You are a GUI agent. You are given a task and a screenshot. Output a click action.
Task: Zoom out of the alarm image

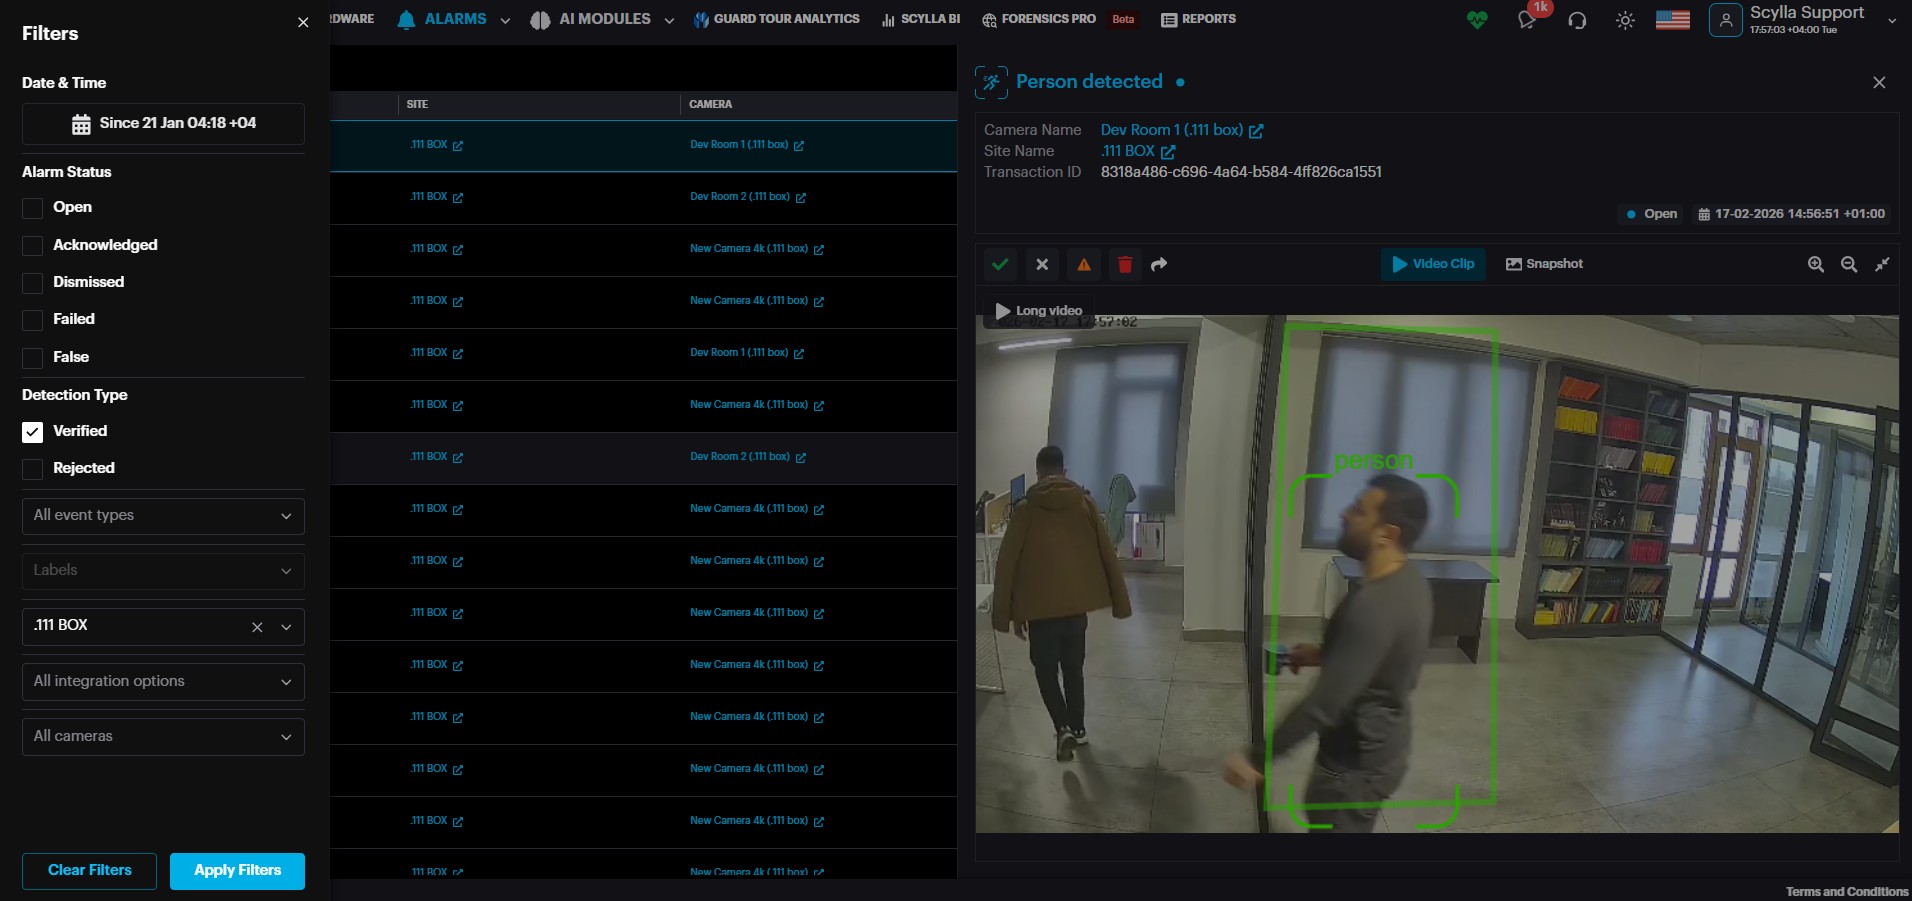coord(1849,265)
